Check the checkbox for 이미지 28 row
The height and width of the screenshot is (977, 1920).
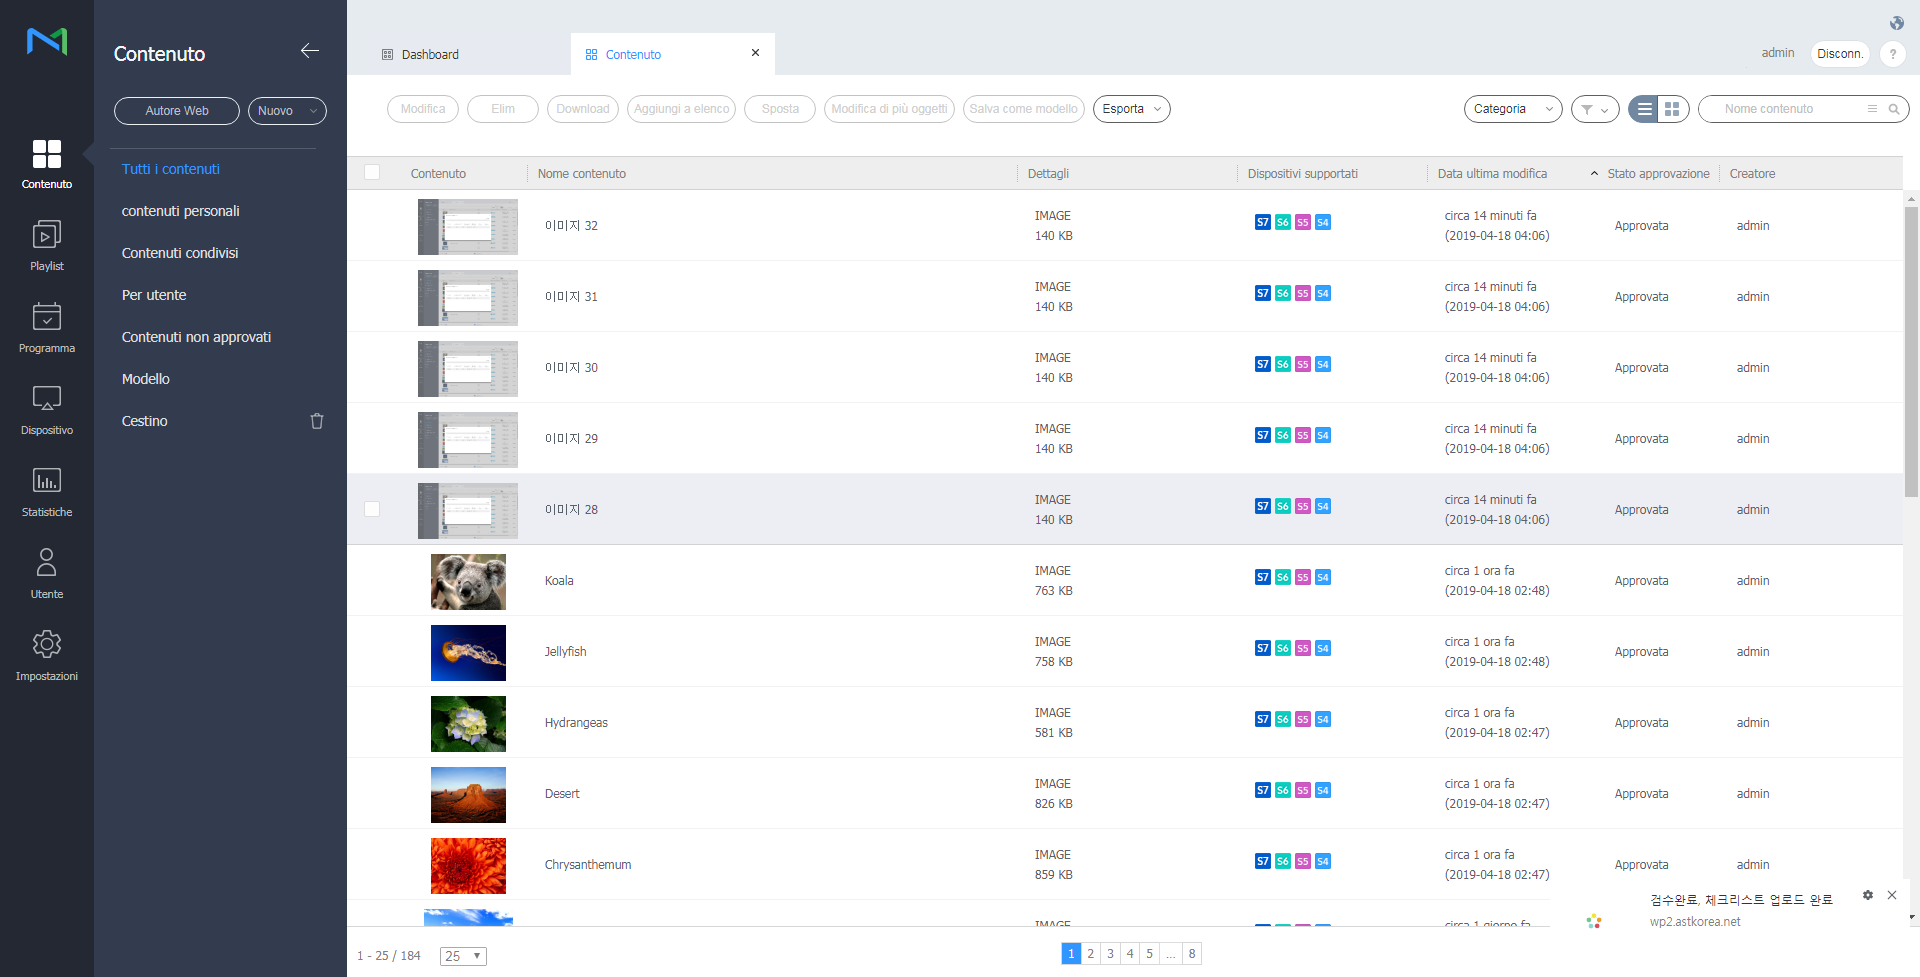(x=372, y=509)
